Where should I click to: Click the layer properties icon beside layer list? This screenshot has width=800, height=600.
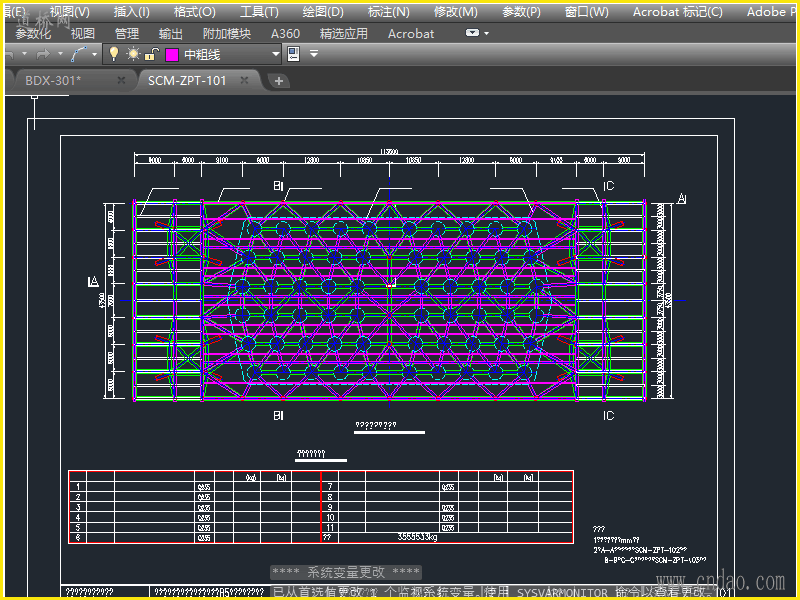293,54
